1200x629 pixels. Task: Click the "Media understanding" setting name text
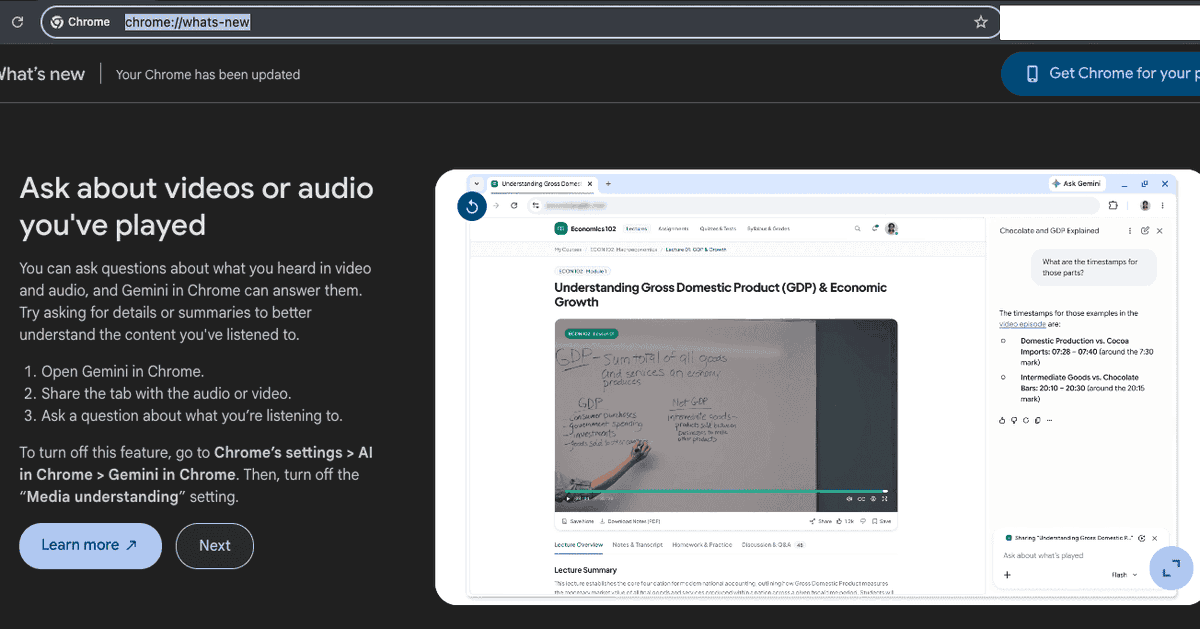(104, 497)
